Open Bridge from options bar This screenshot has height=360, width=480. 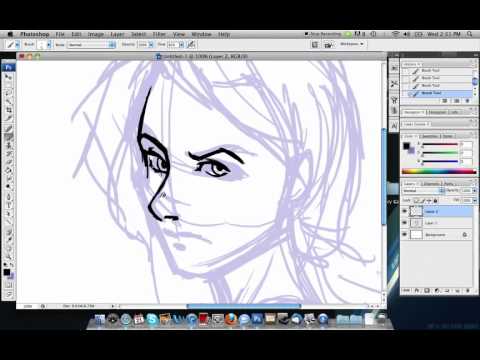coord(329,44)
